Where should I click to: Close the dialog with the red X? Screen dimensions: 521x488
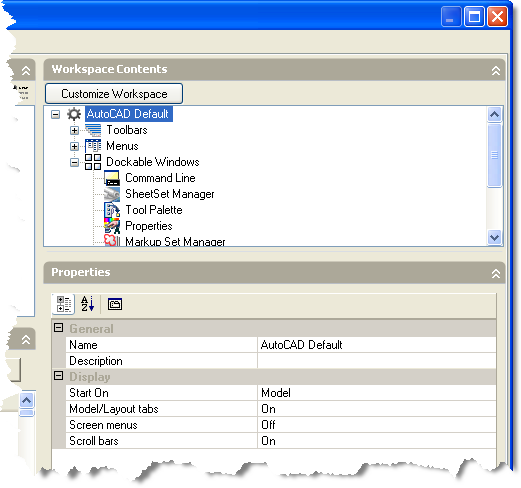click(x=497, y=16)
